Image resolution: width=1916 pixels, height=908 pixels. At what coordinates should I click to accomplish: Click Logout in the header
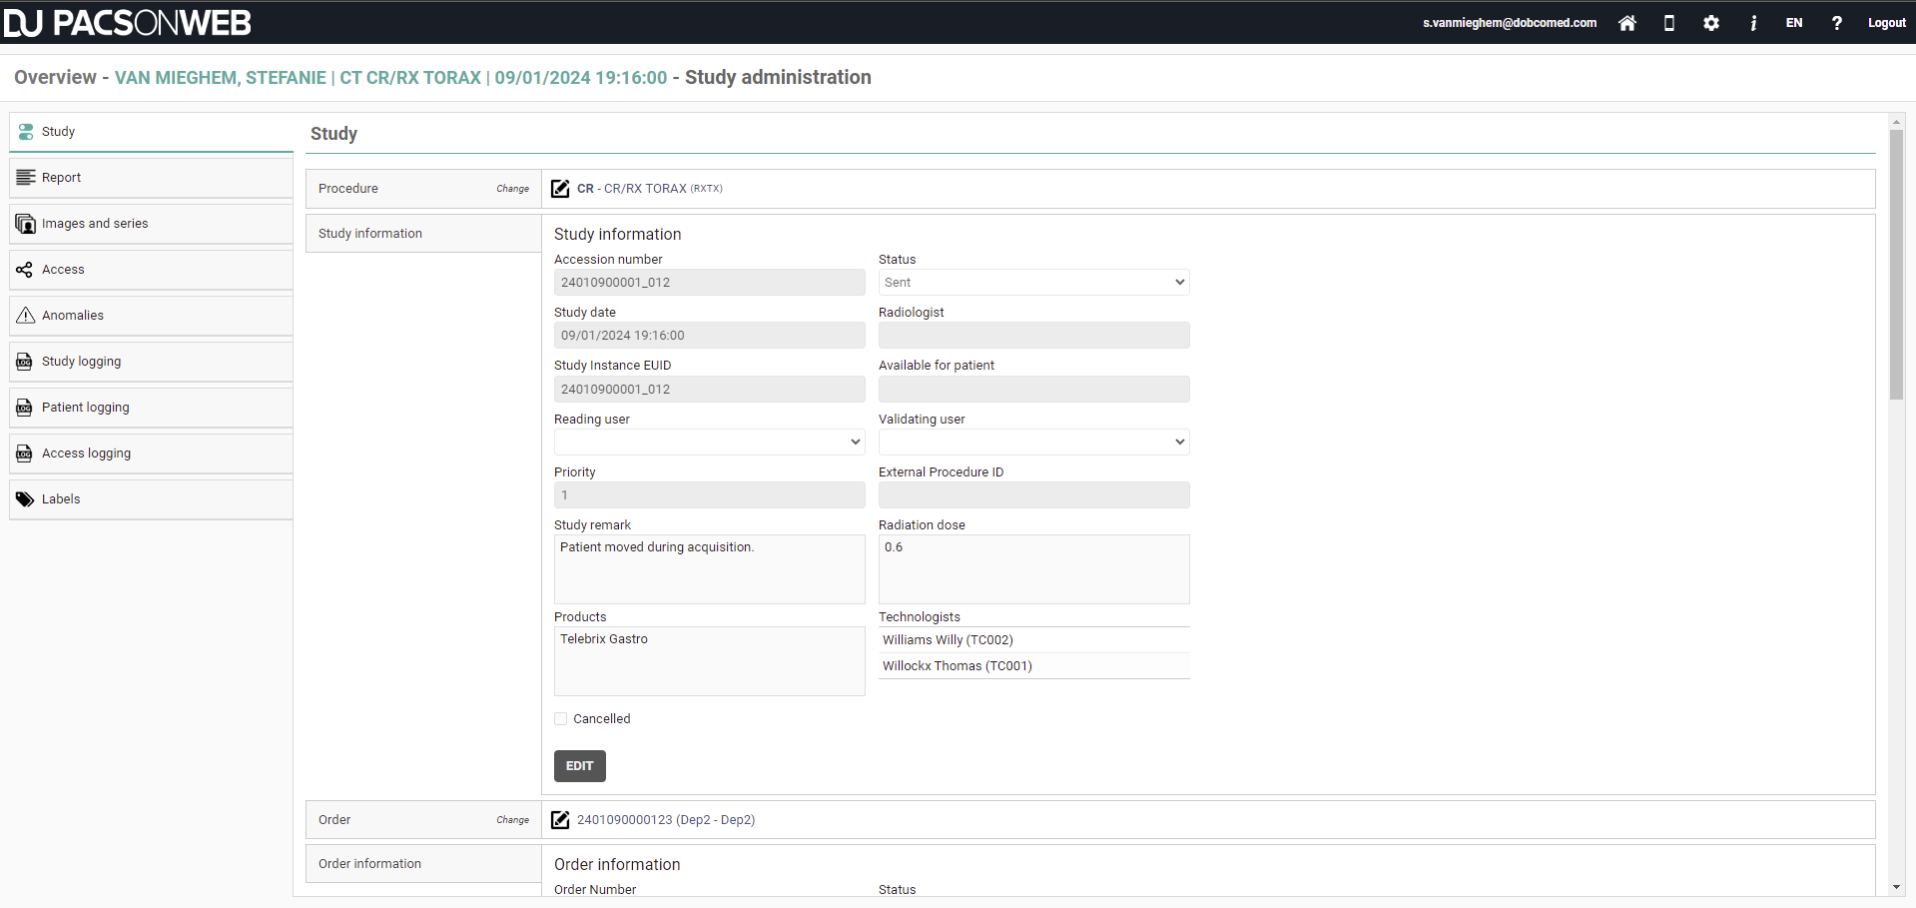click(x=1887, y=23)
